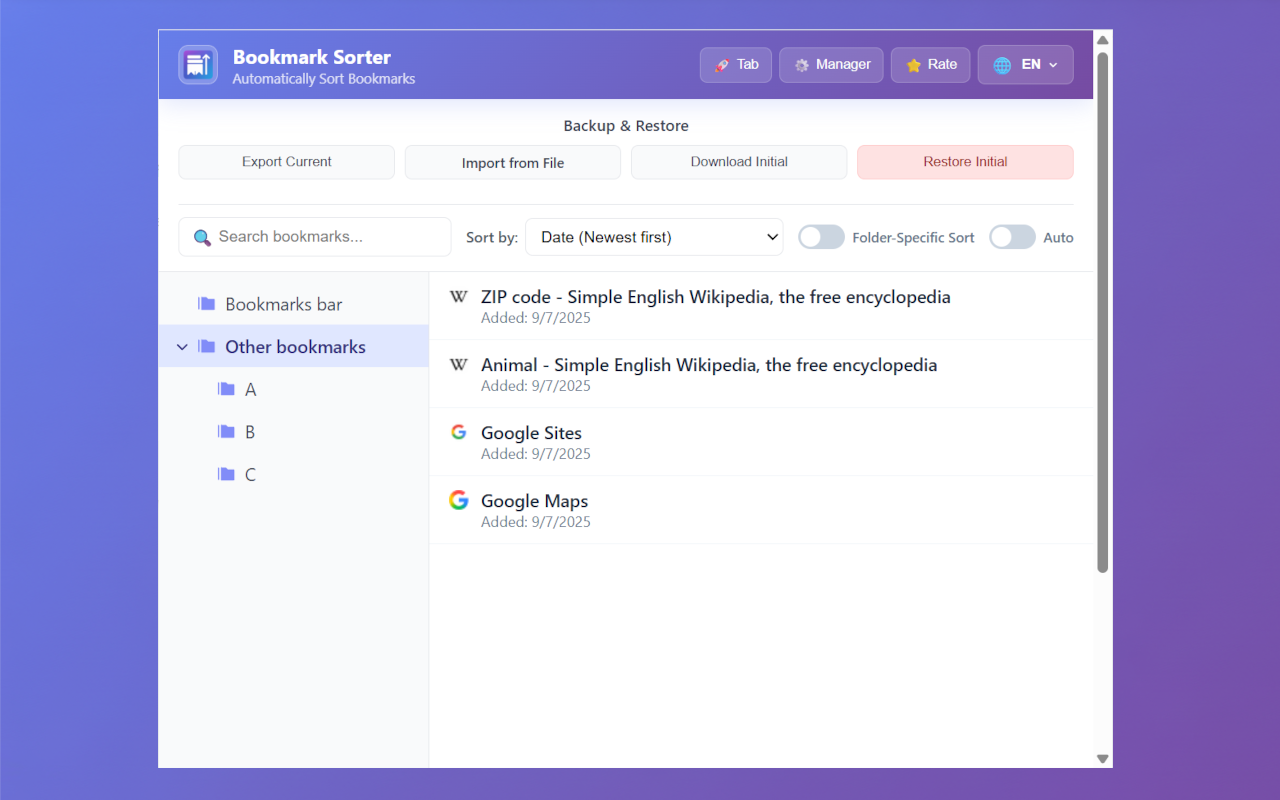Click the magnifier icon in search box
Image resolution: width=1280 pixels, height=800 pixels.
[202, 237]
